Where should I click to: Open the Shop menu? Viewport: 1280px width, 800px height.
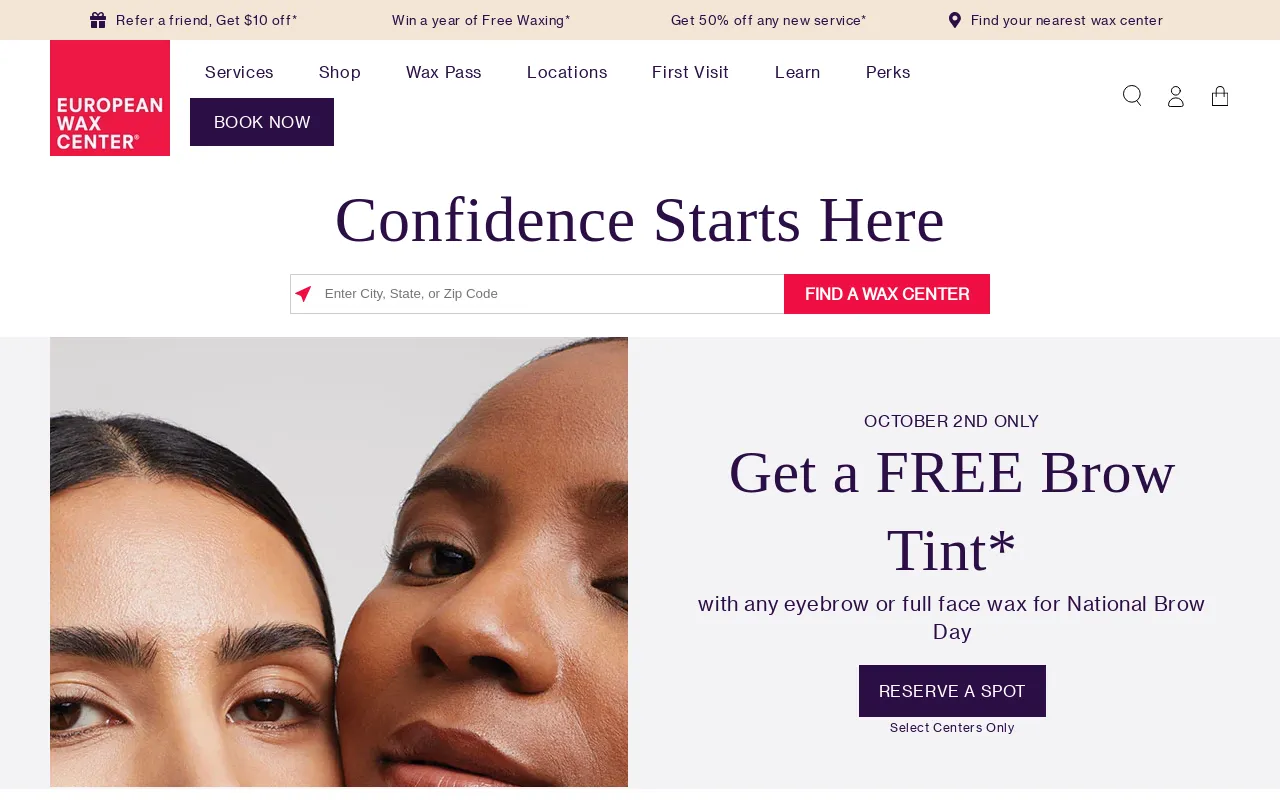tap(340, 72)
